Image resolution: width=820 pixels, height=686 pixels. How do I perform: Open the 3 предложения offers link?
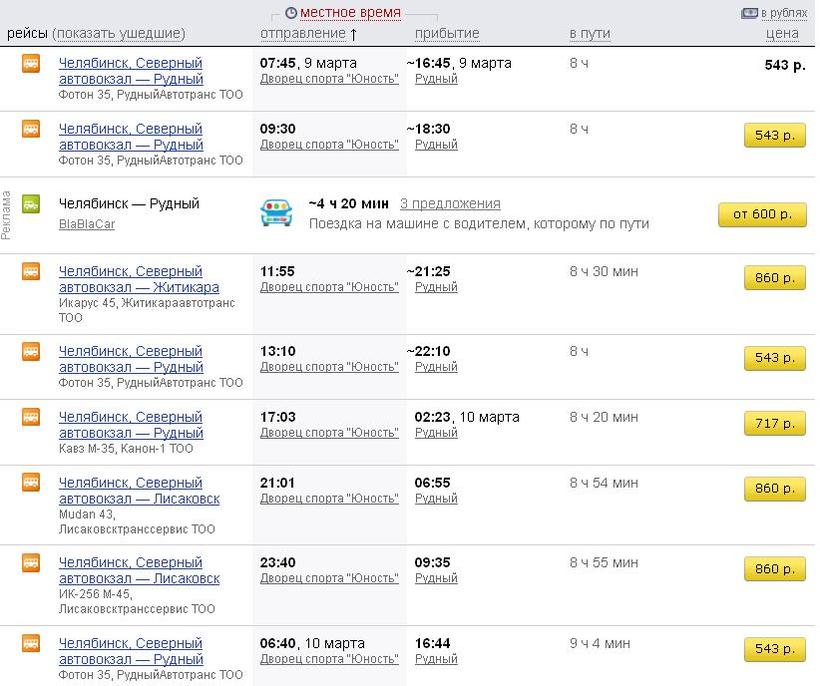point(450,204)
